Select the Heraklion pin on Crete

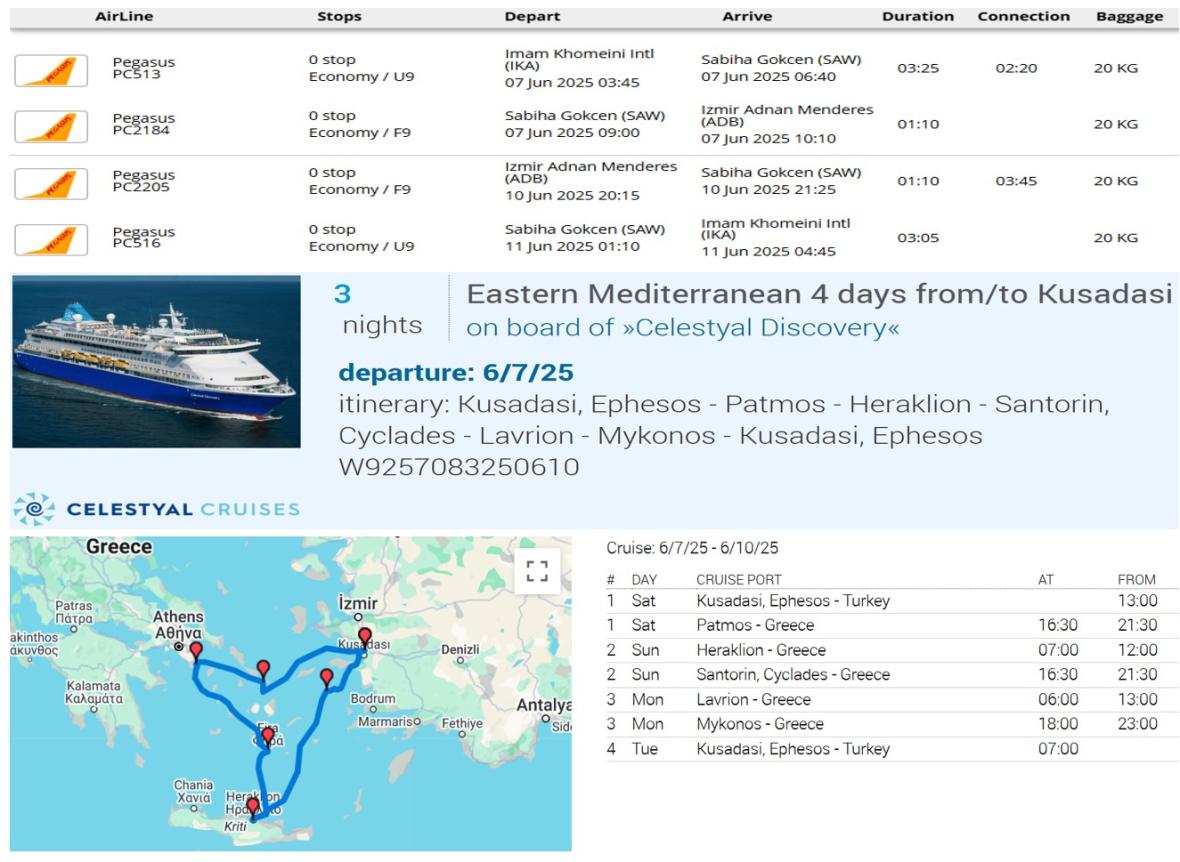coord(253,806)
